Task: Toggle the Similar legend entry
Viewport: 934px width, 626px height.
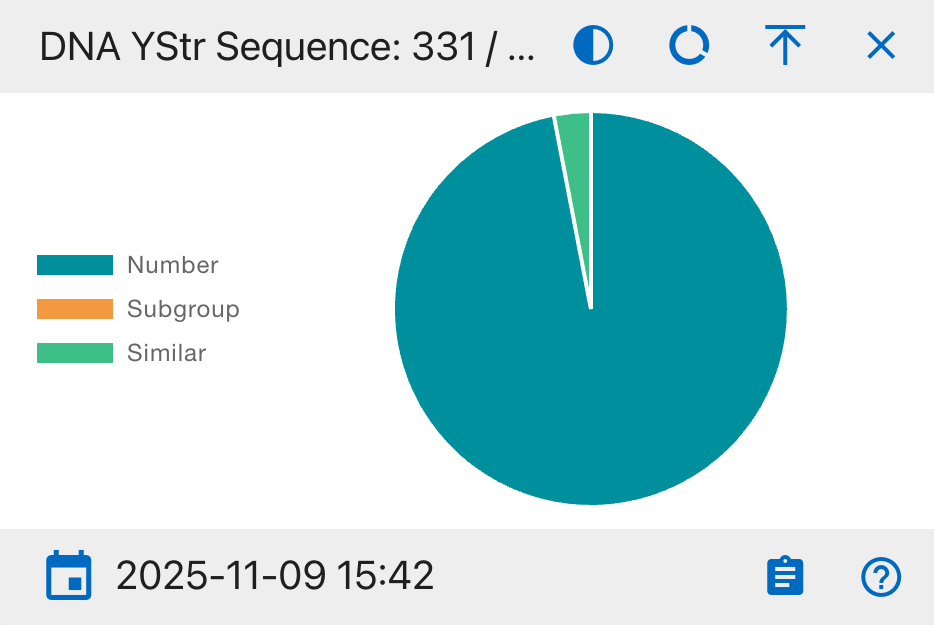Action: tap(122, 353)
